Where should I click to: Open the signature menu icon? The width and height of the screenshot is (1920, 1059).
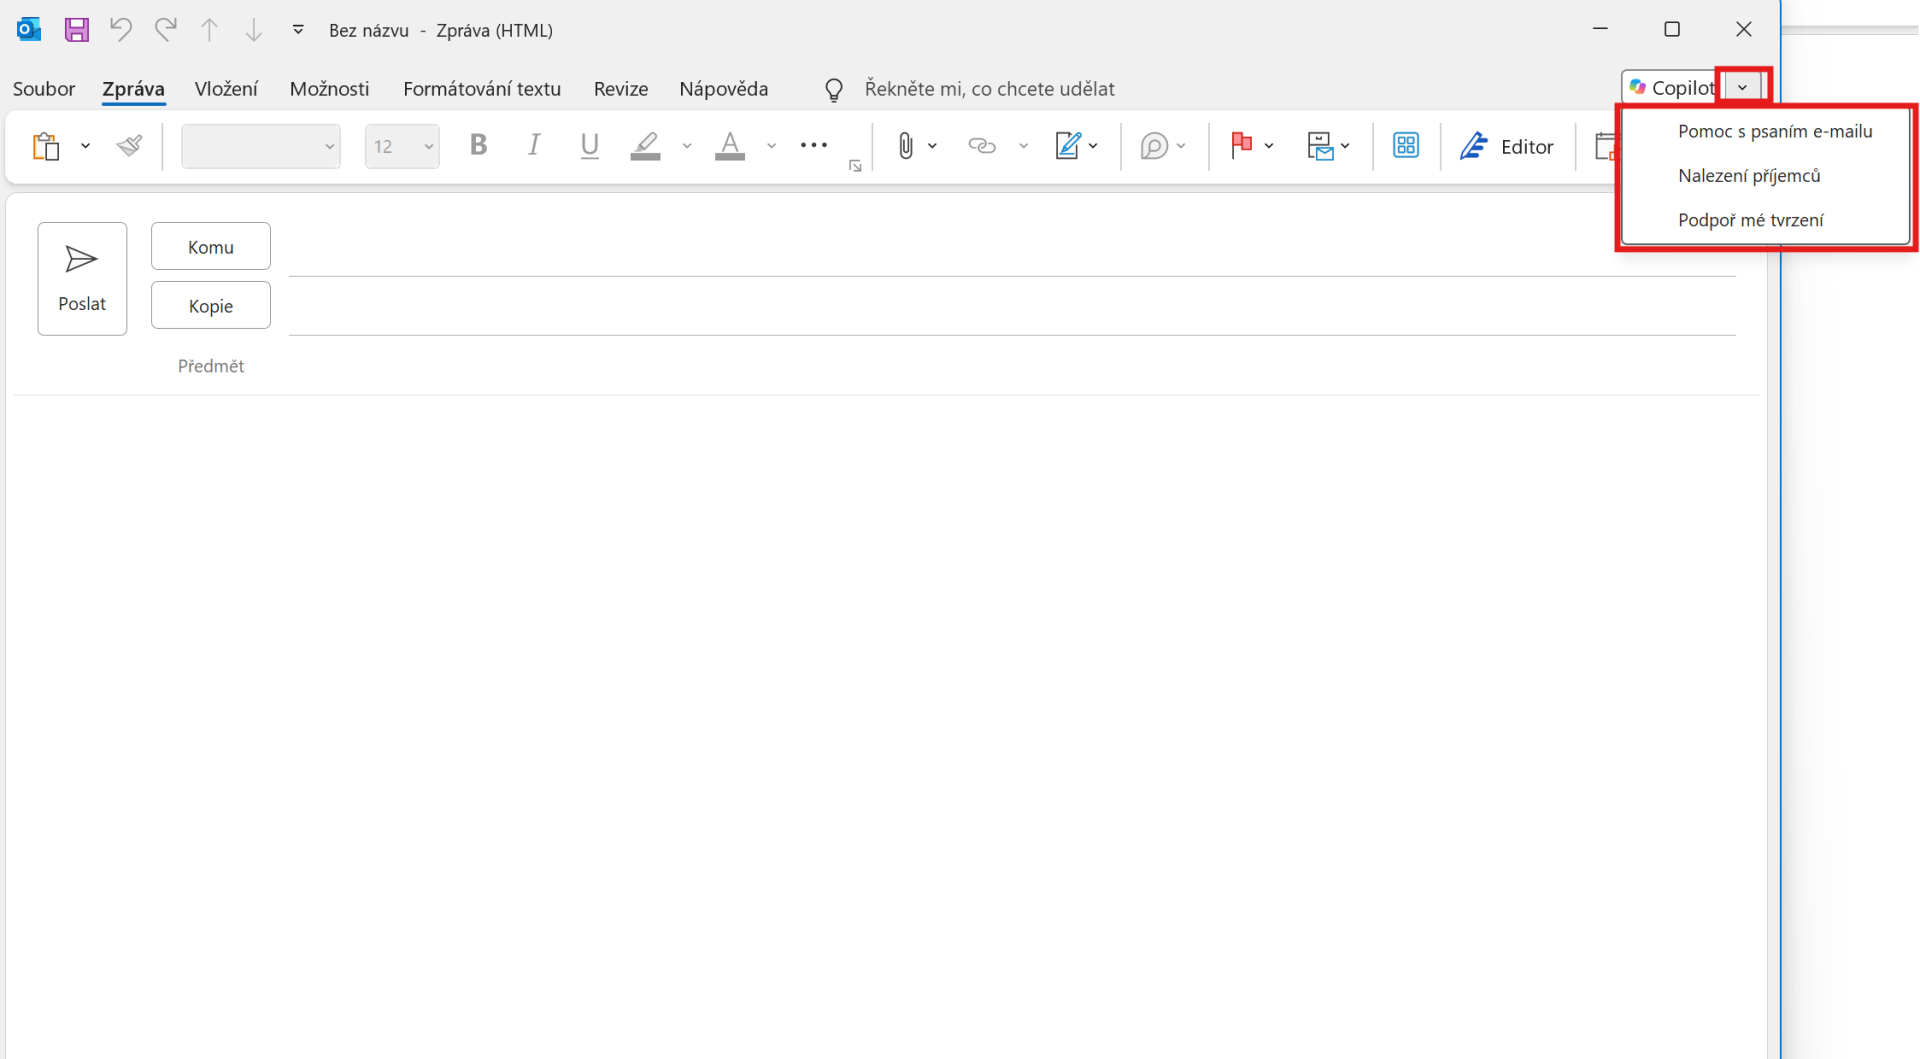tap(1068, 146)
